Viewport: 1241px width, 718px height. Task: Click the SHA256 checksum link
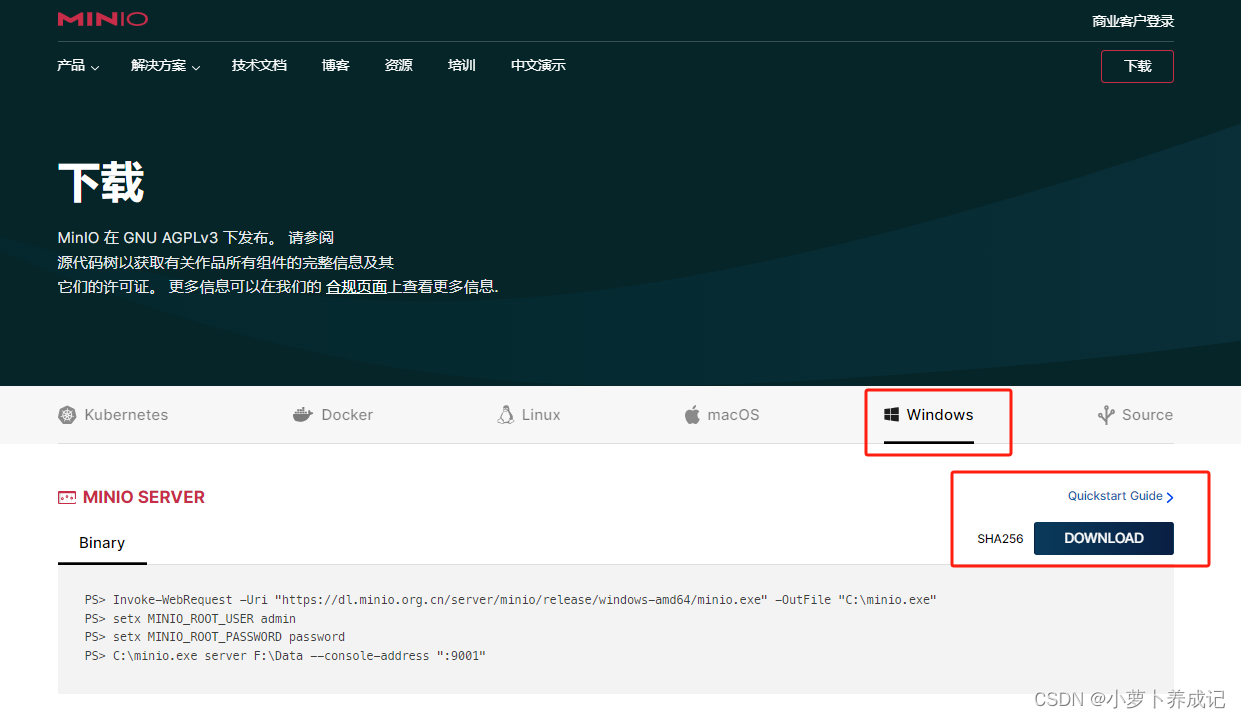click(1000, 539)
